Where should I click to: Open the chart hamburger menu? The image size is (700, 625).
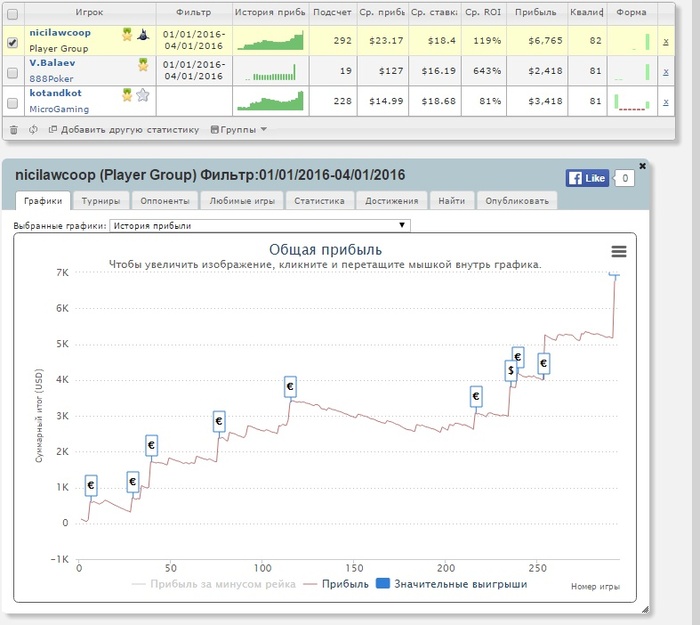tap(618, 251)
